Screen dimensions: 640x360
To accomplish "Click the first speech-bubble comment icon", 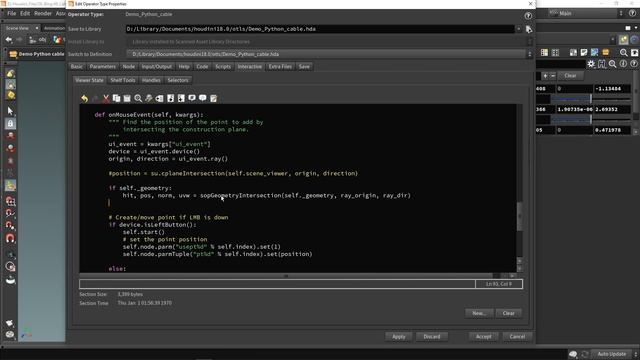I will [x=192, y=98].
